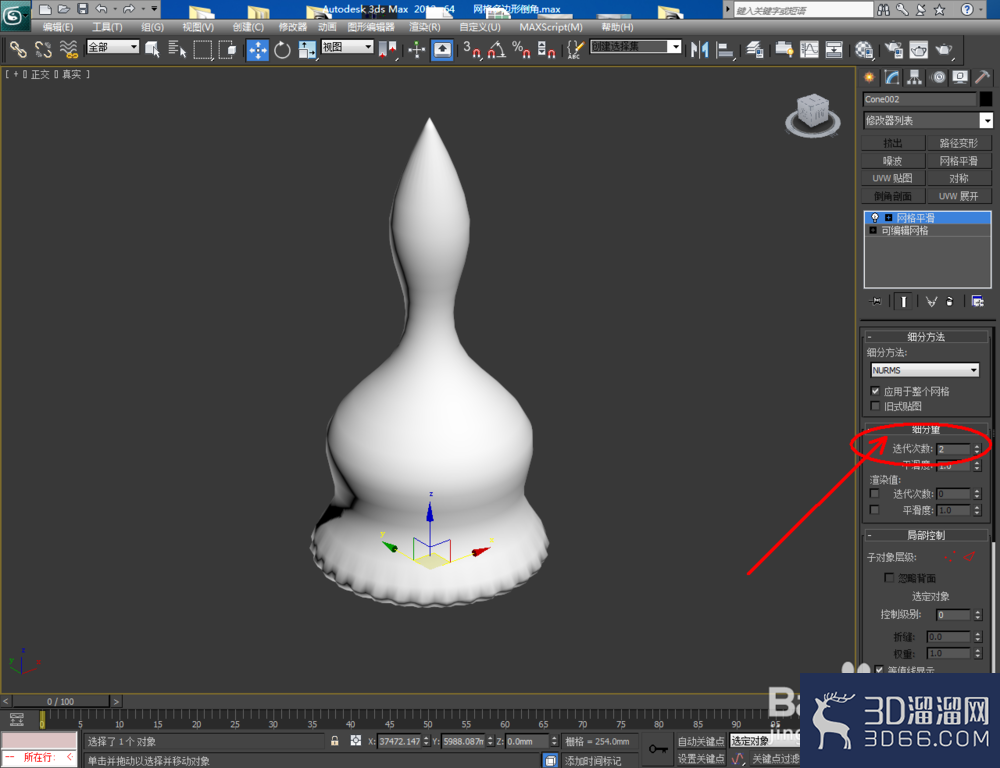Toggle 应用于整个网格 checkbox
1000x768 pixels.
[x=875, y=391]
